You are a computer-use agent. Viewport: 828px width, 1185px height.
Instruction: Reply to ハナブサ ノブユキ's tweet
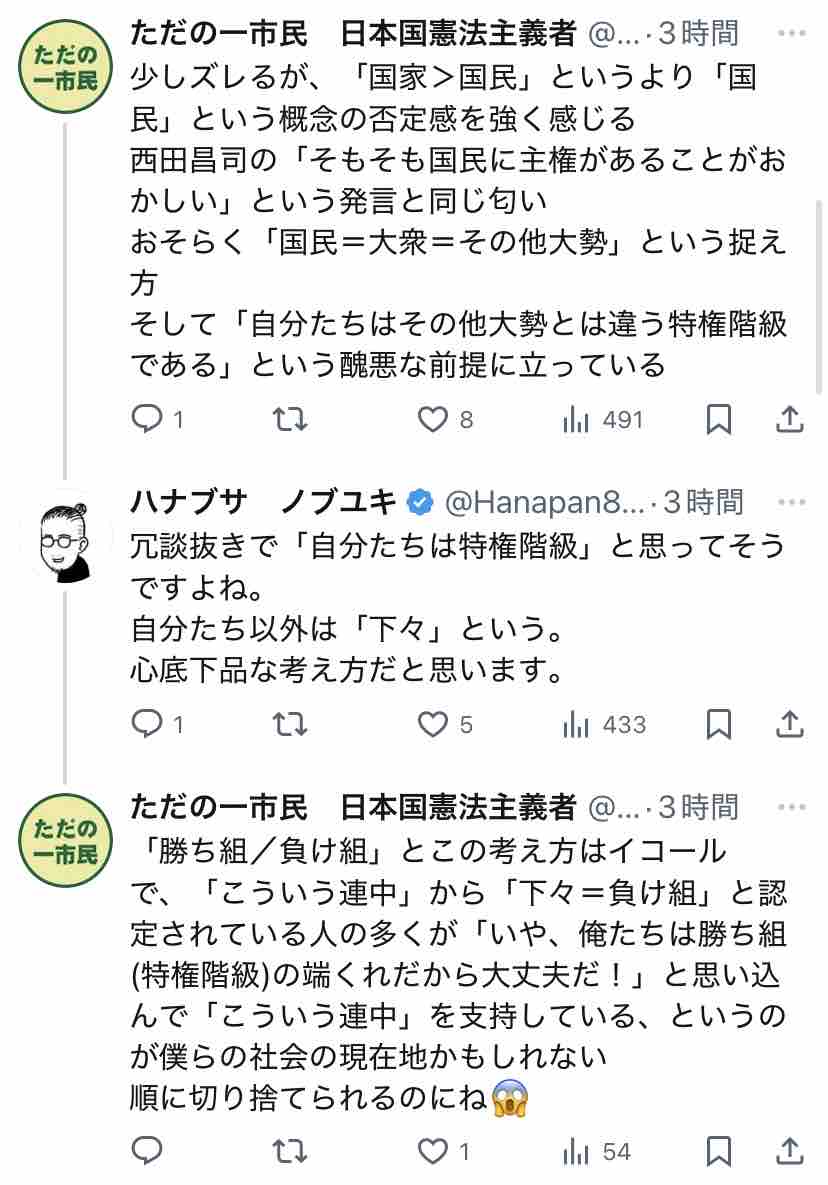click(x=147, y=724)
